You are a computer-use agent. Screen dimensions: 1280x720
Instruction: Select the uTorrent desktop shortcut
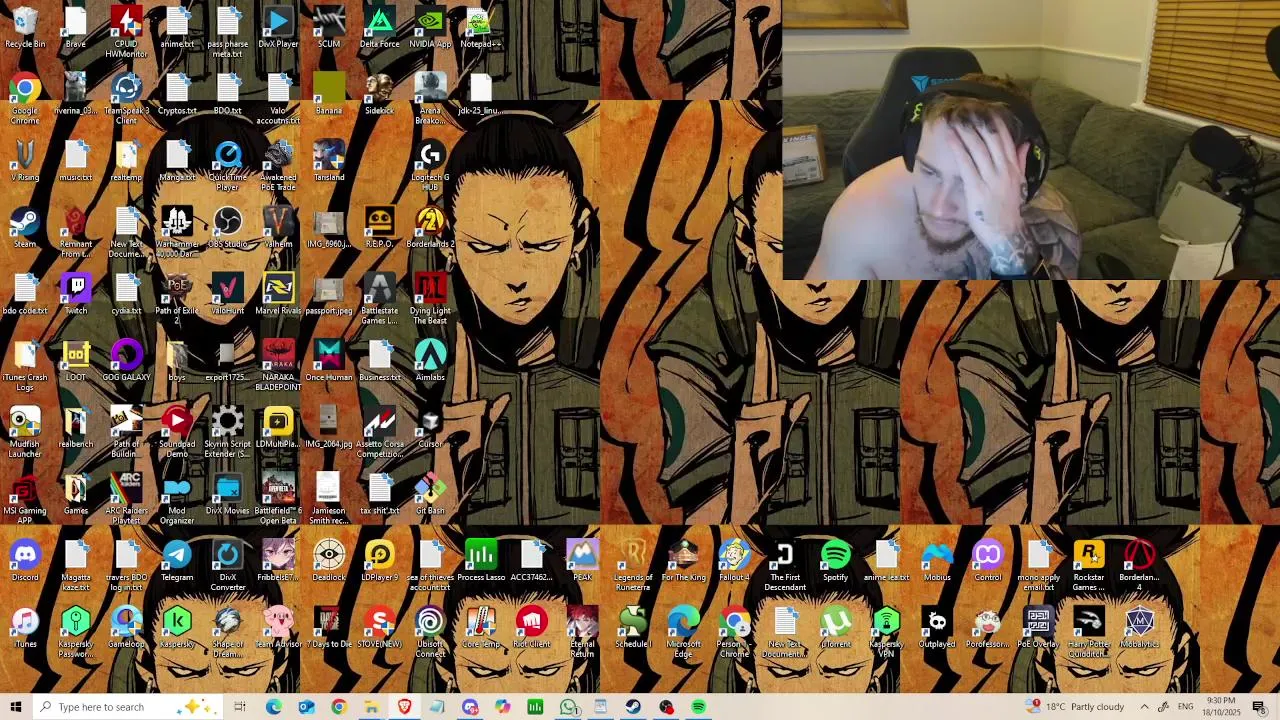[x=835, y=627]
